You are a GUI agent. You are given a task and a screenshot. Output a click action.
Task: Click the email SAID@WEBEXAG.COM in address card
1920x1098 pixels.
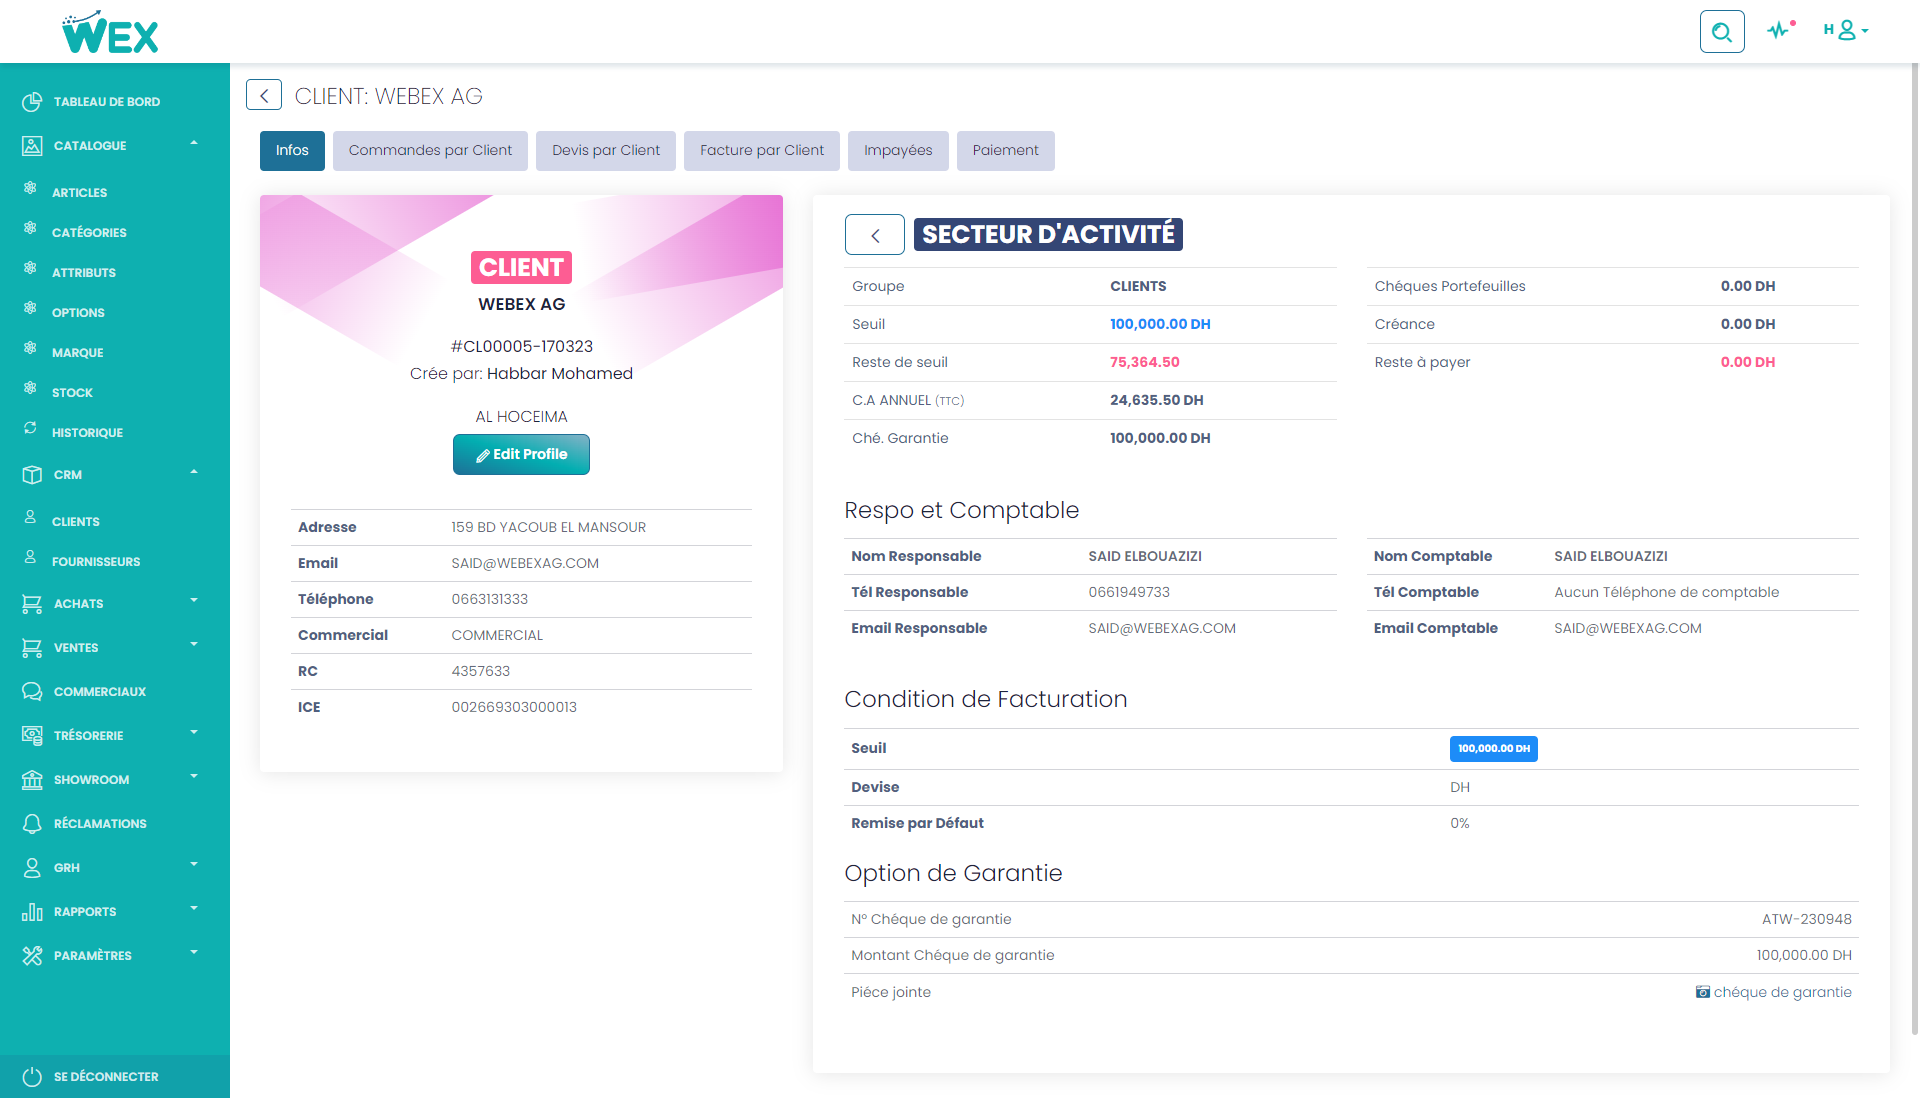[525, 564]
